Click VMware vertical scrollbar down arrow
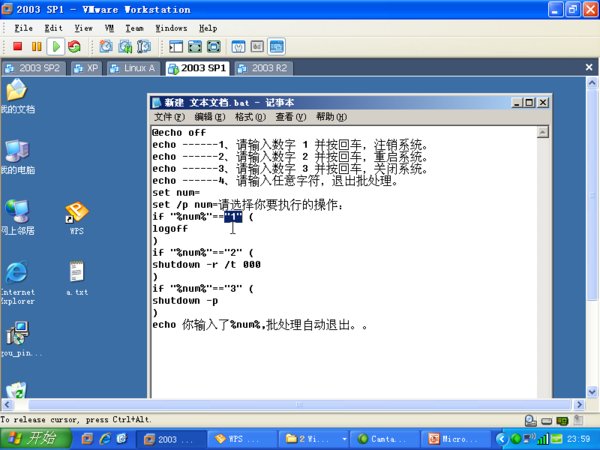 pyautogui.click(x=592, y=391)
